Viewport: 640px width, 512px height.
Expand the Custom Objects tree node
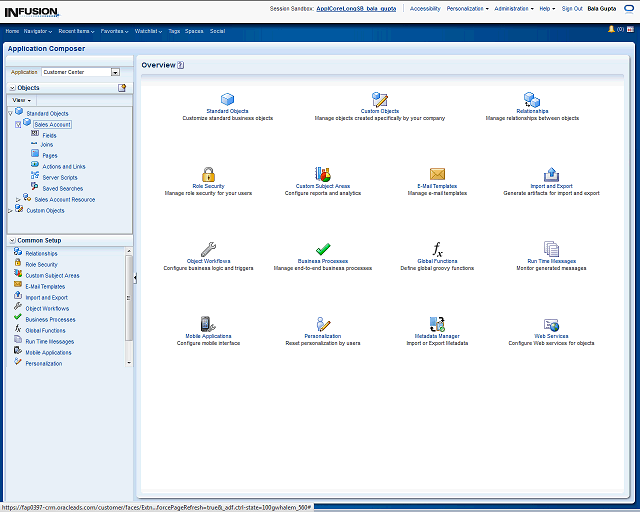[x=10, y=211]
